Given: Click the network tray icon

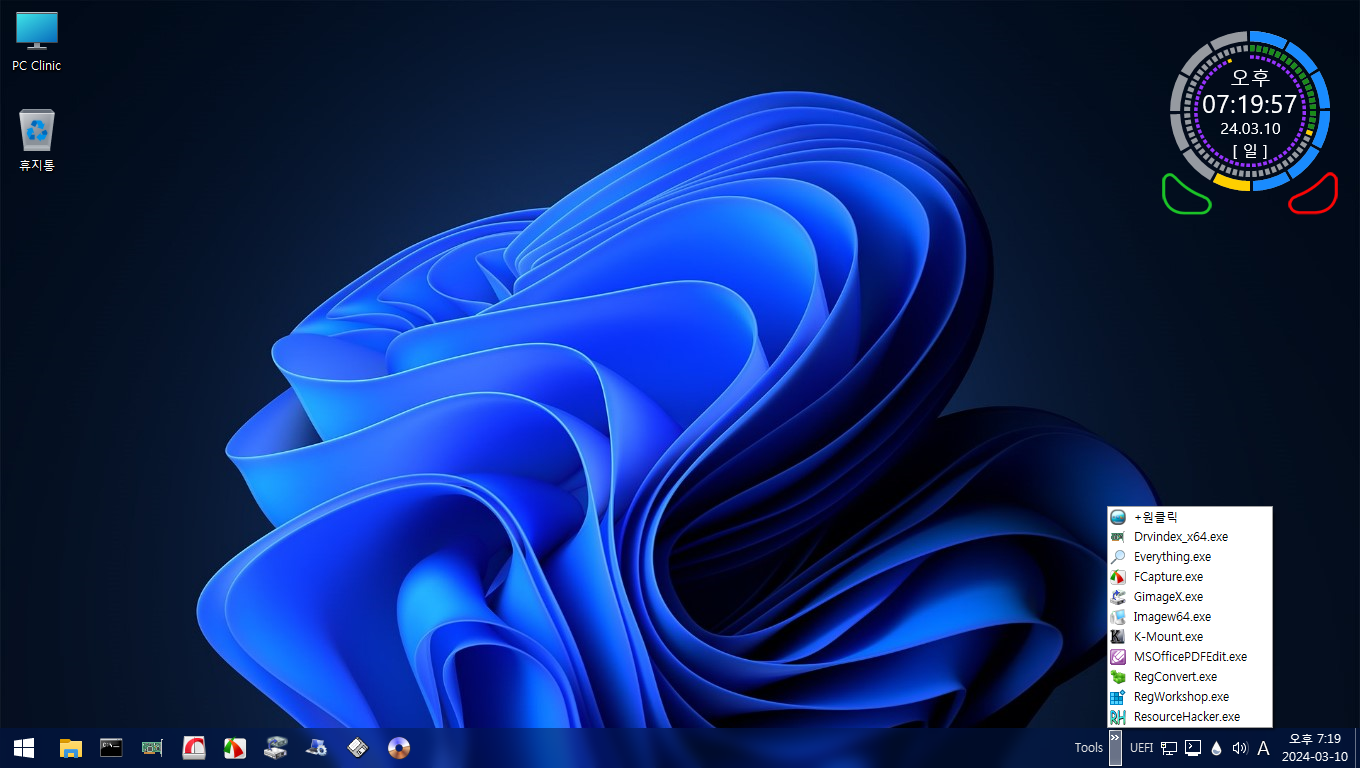Looking at the screenshot, I should (x=1169, y=748).
